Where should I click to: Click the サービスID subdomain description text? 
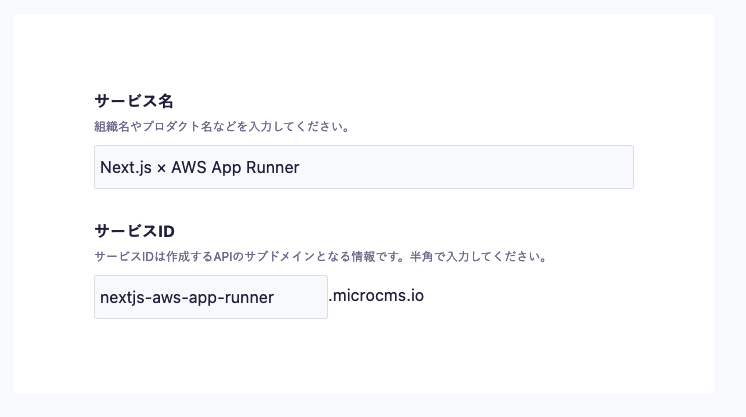pos(320,257)
